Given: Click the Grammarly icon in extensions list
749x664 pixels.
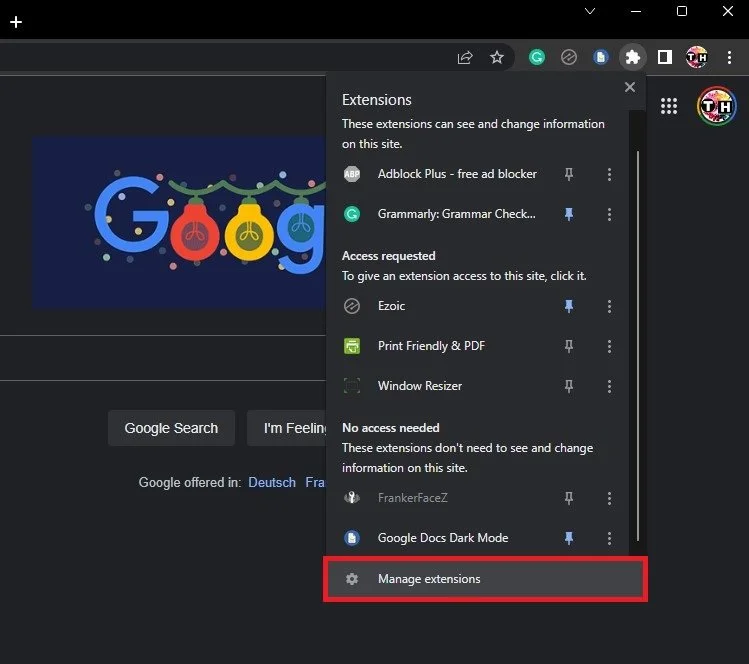Looking at the screenshot, I should click(352, 214).
